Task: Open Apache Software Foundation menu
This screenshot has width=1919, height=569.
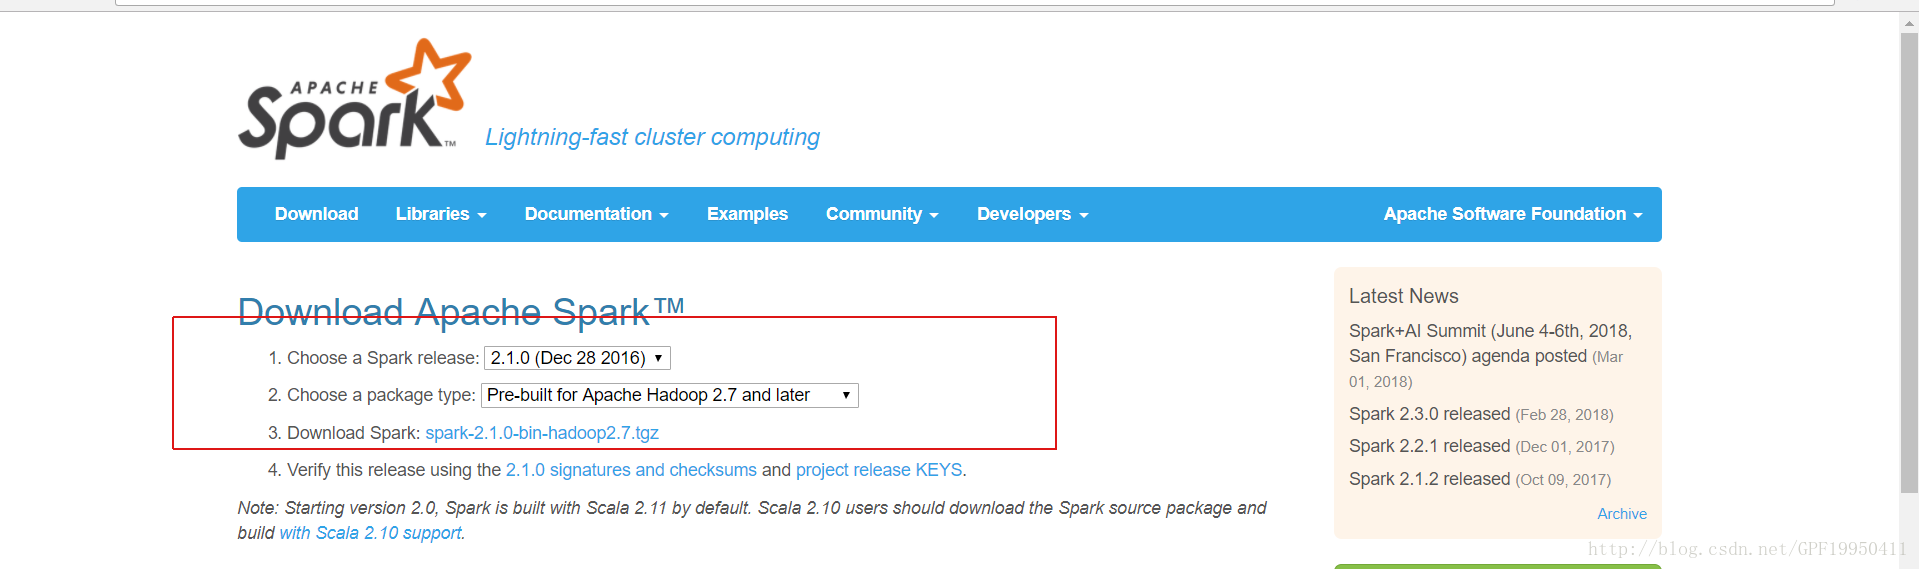Action: pos(1512,214)
